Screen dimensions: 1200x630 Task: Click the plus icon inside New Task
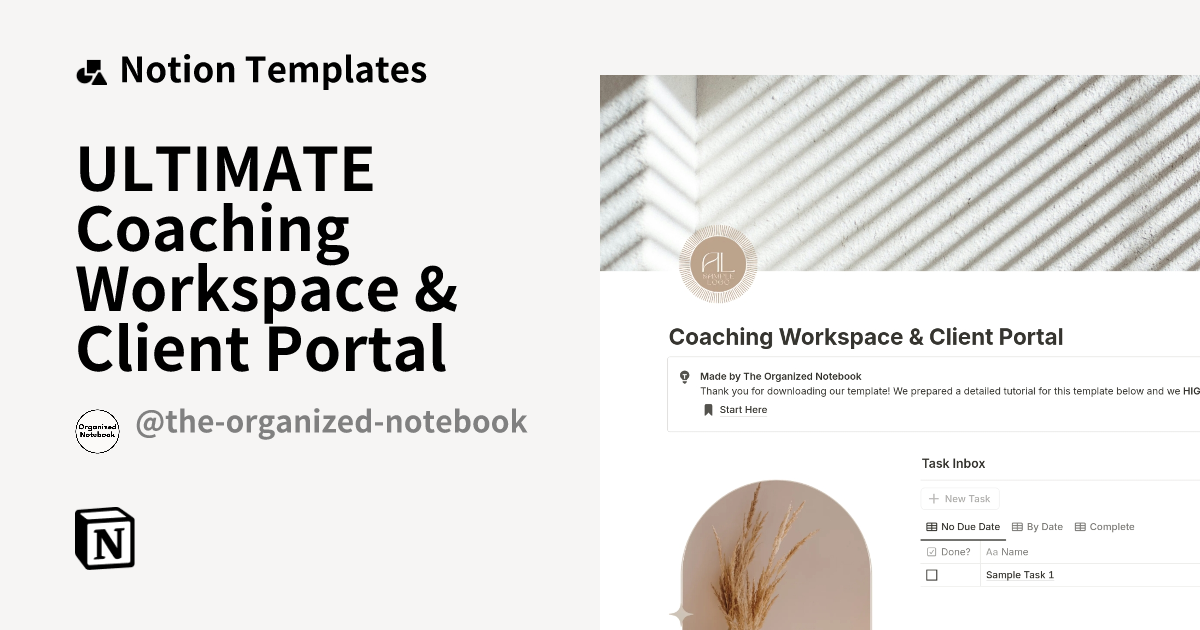pyautogui.click(x=934, y=498)
